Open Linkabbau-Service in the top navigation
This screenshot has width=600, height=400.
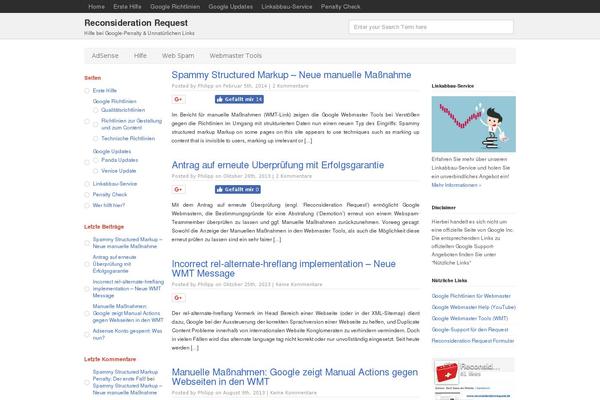coord(287,7)
